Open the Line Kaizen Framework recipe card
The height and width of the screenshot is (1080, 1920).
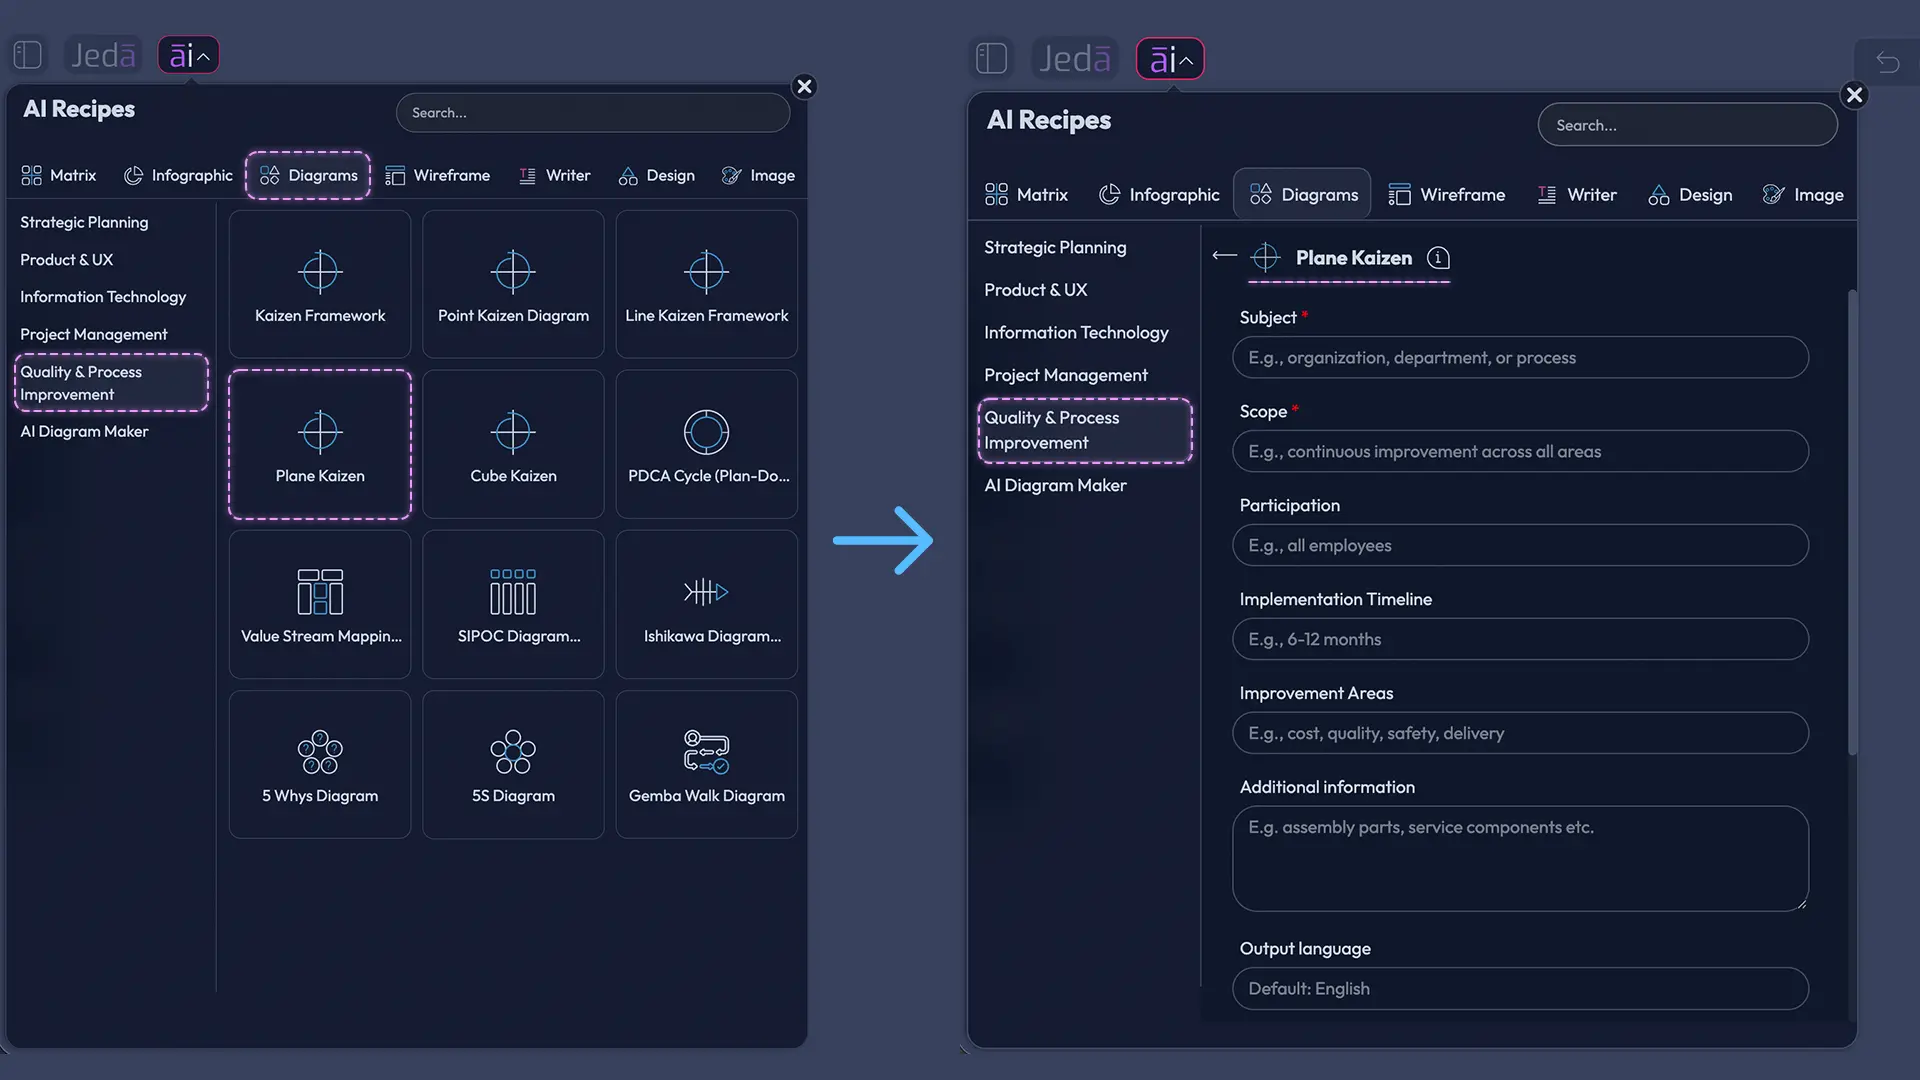coord(707,284)
